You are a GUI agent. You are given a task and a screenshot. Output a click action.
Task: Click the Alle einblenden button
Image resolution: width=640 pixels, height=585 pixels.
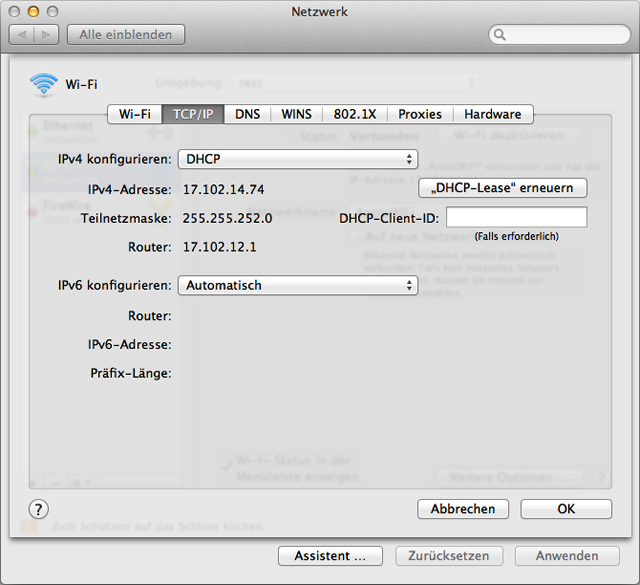click(126, 35)
